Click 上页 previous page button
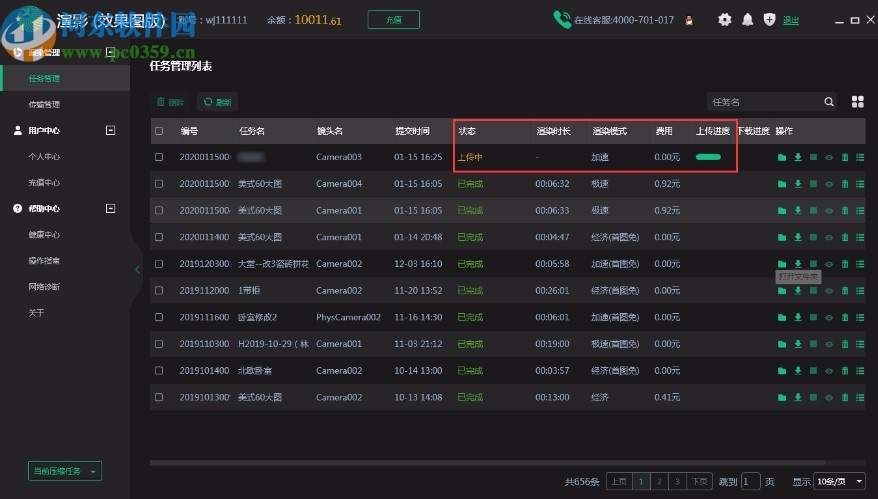Viewport: 878px width, 499px height. (619, 482)
